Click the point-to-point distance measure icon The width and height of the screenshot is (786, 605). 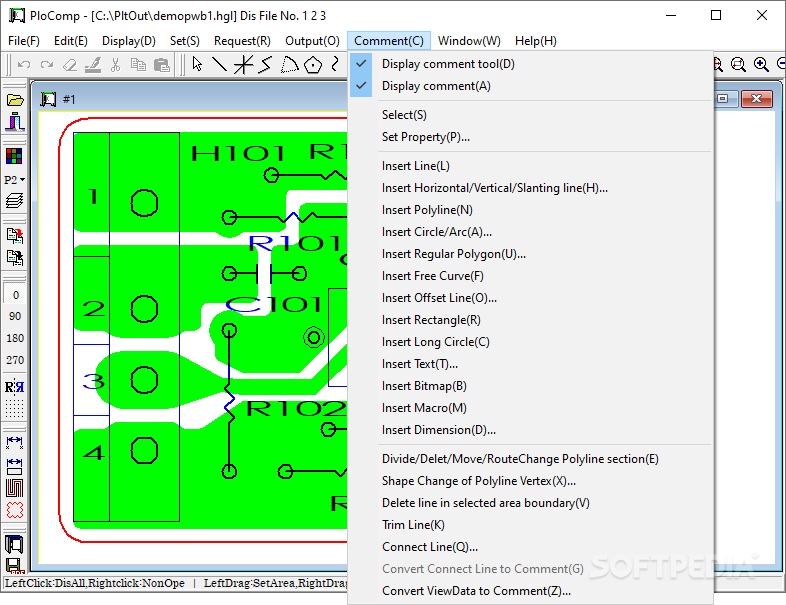15,442
